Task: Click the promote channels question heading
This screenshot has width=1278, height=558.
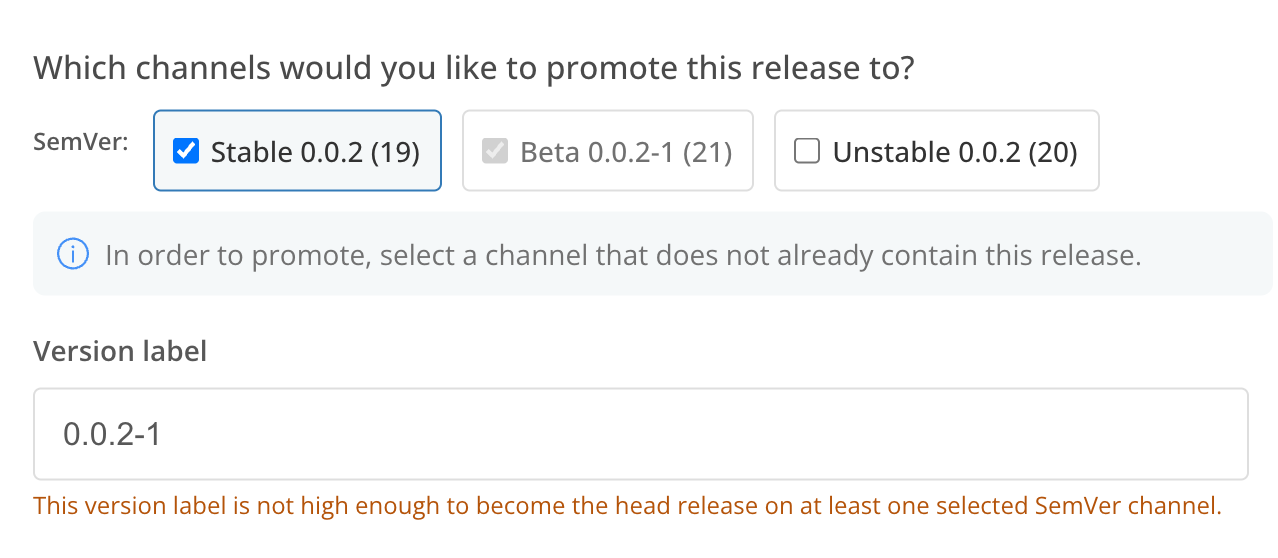Action: [475, 68]
